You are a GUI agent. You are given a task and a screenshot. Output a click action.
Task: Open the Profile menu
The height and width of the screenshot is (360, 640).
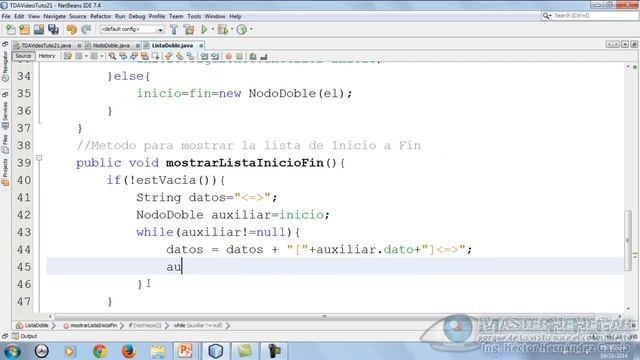pos(157,16)
